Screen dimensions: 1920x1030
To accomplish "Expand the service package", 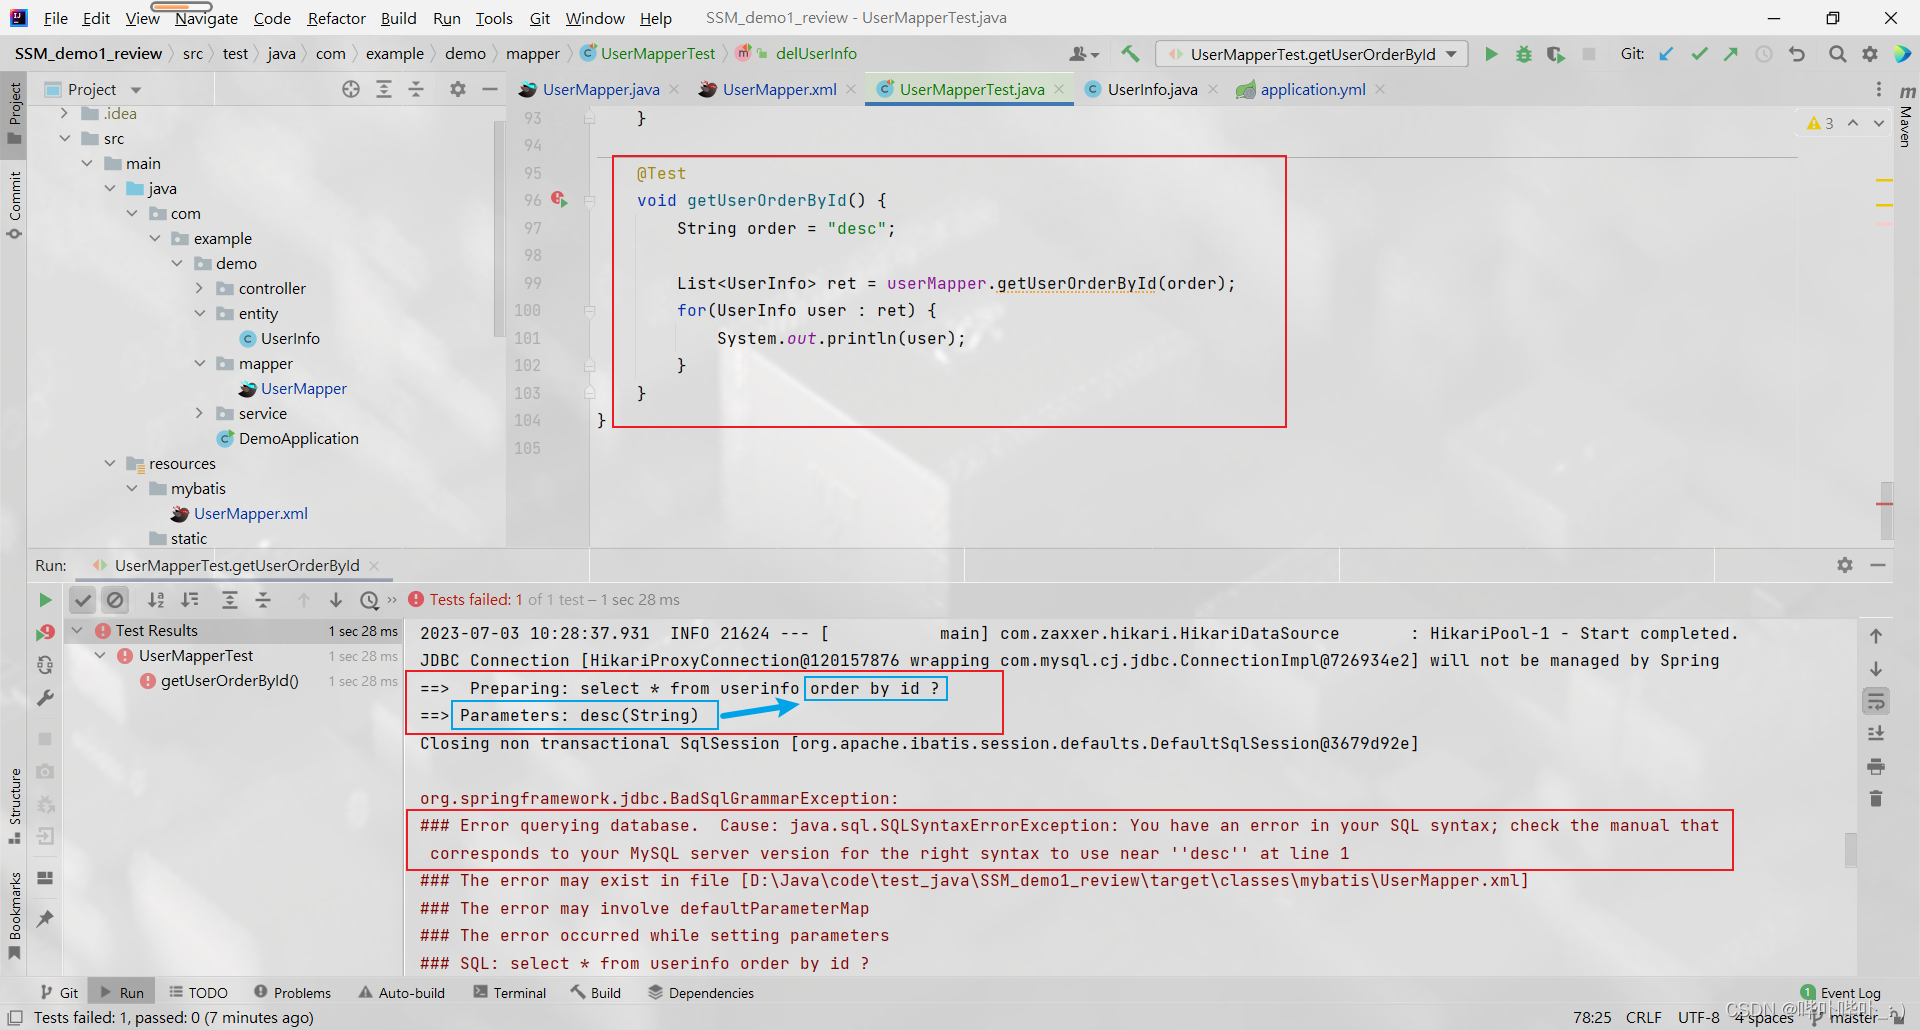I will tap(199, 414).
